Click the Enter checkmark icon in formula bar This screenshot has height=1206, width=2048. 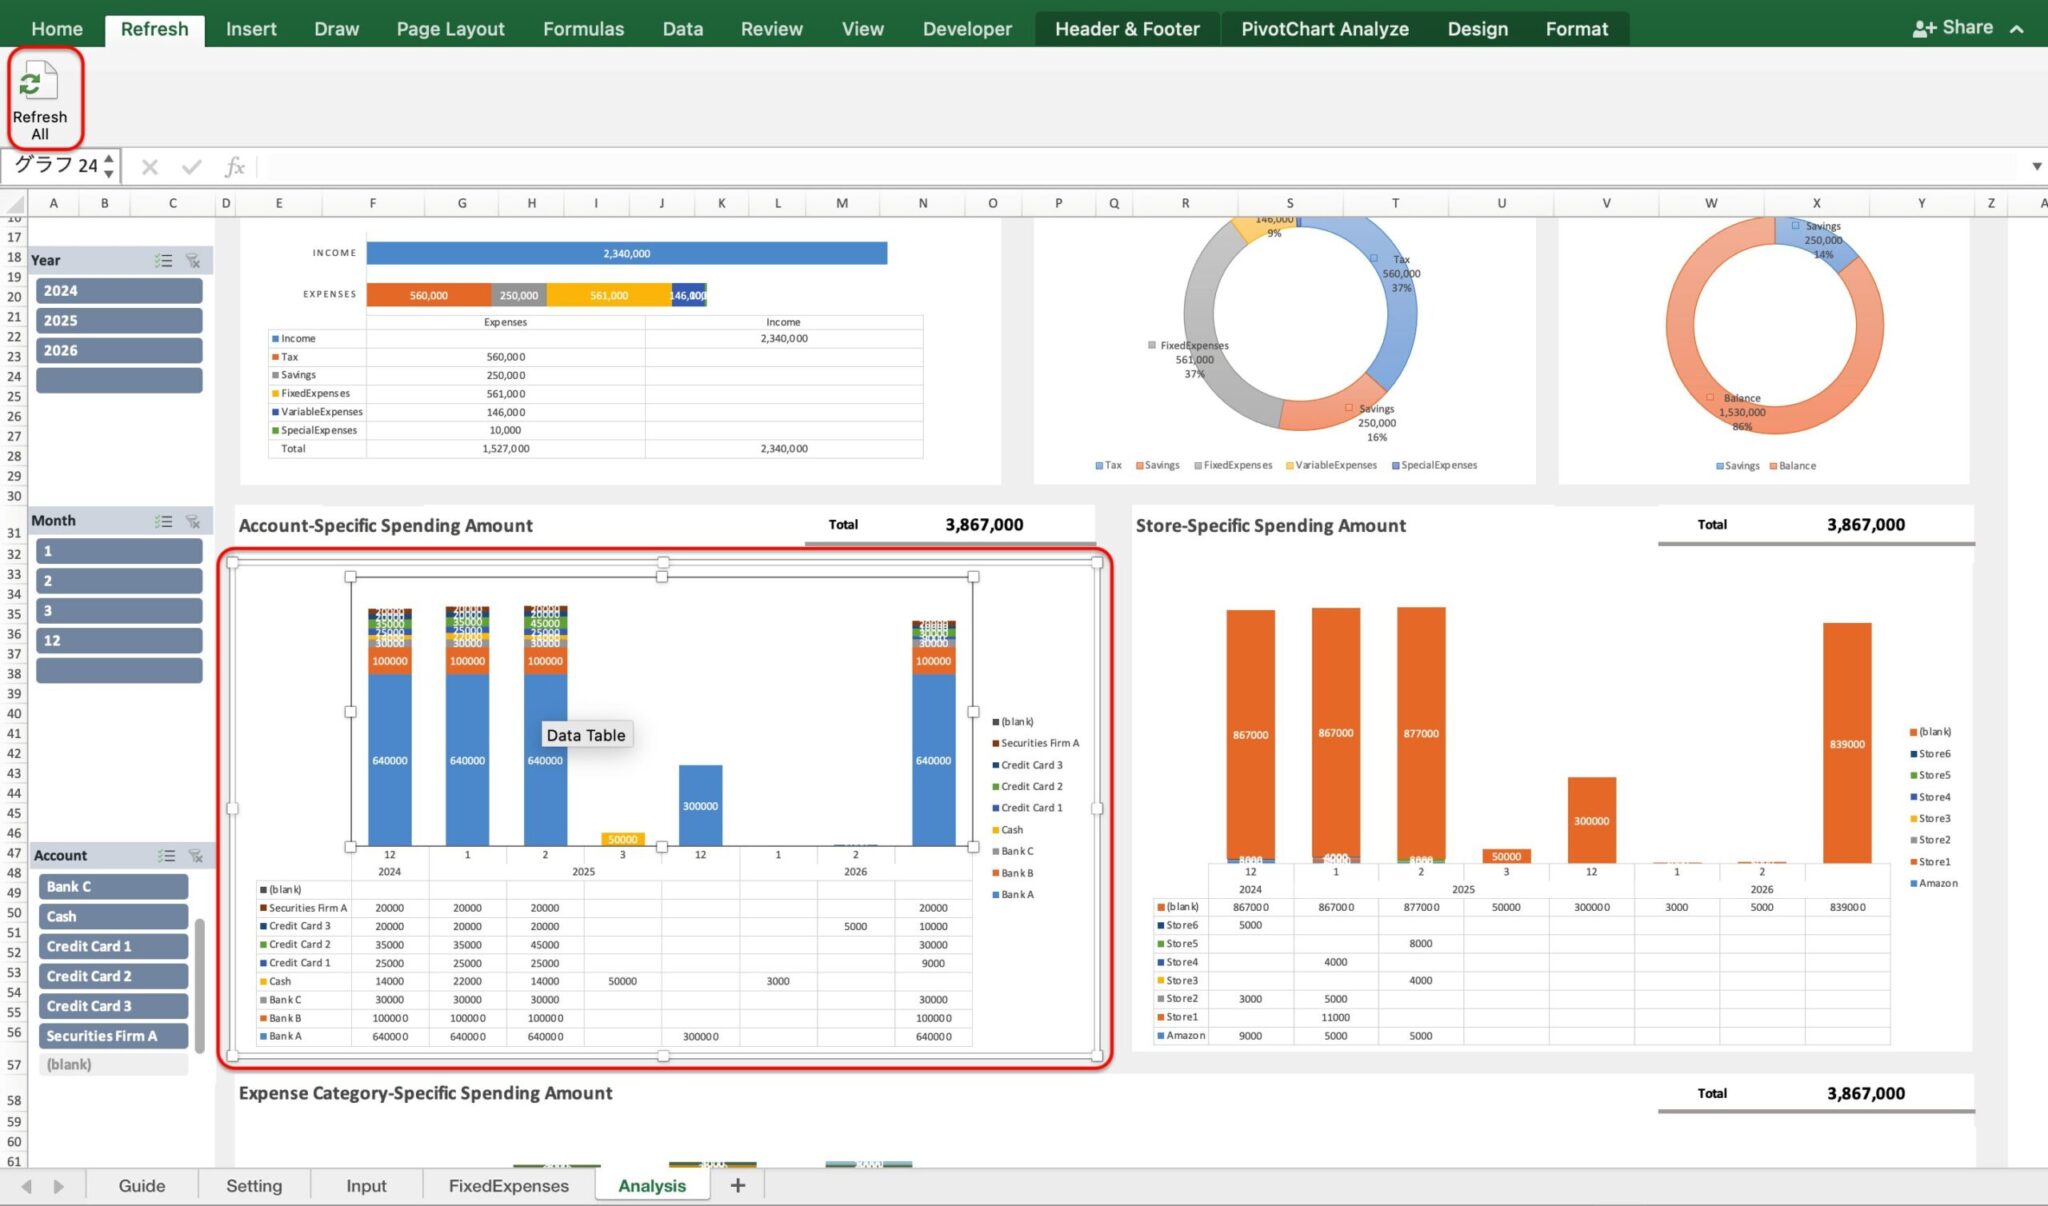[193, 166]
